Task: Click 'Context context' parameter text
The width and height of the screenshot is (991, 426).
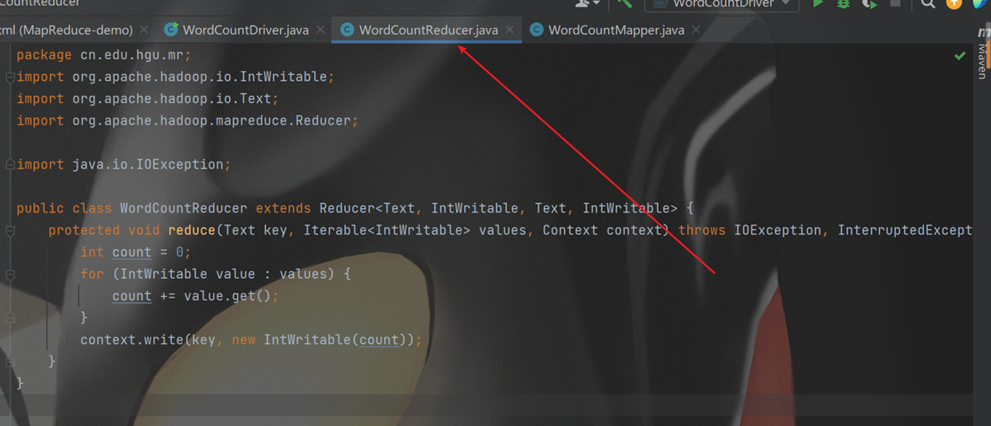Action: 602,230
